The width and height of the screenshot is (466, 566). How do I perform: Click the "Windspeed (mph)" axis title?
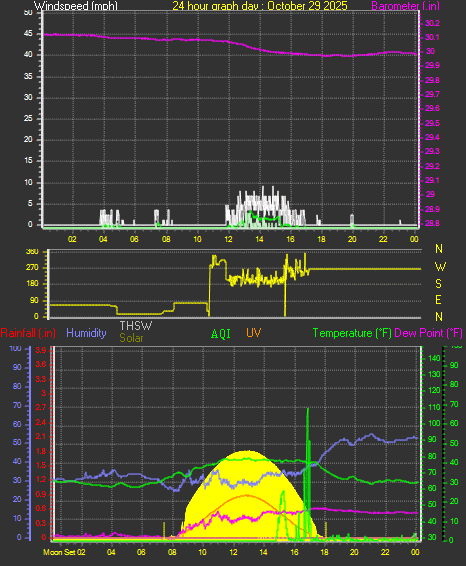[75, 5]
